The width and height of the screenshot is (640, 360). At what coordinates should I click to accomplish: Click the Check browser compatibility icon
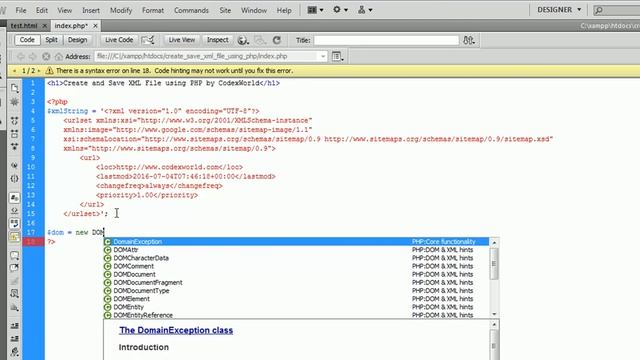tap(148, 40)
